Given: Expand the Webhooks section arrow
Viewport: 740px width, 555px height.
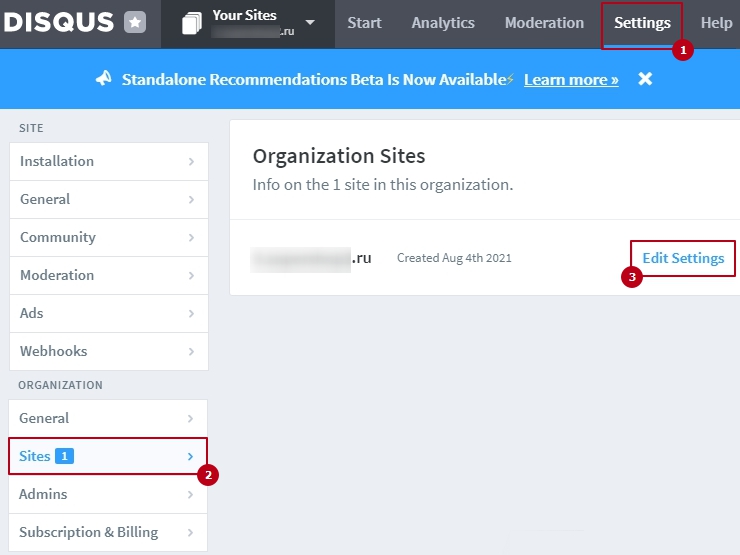Looking at the screenshot, I should (190, 352).
